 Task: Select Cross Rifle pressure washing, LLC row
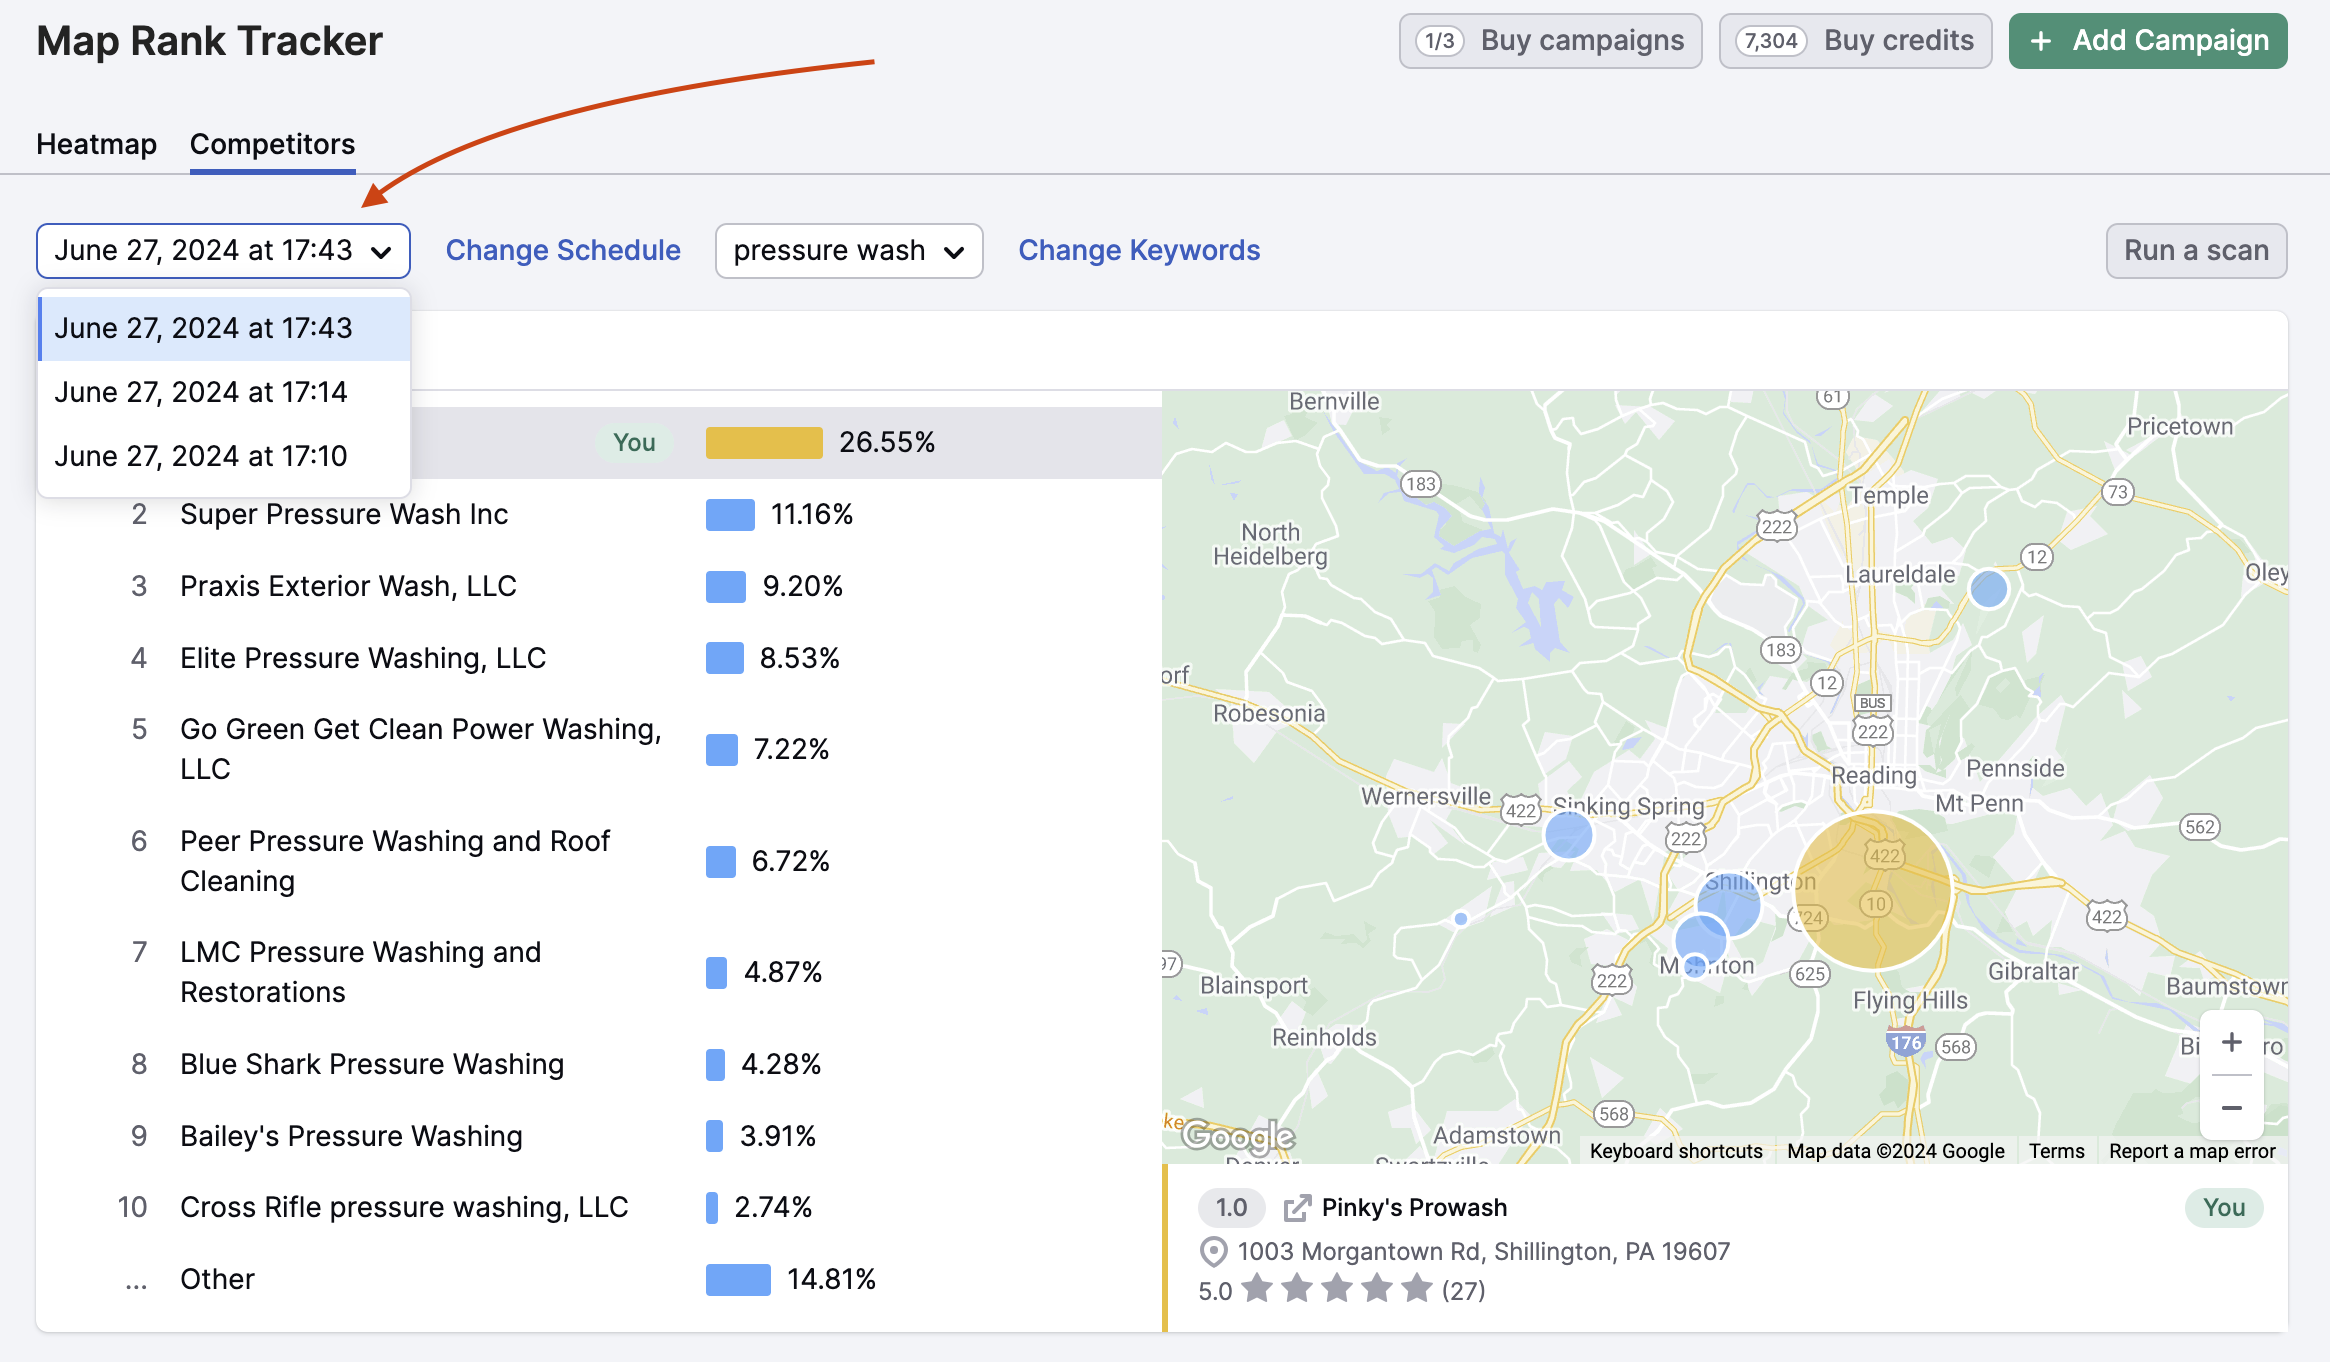tap(600, 1207)
